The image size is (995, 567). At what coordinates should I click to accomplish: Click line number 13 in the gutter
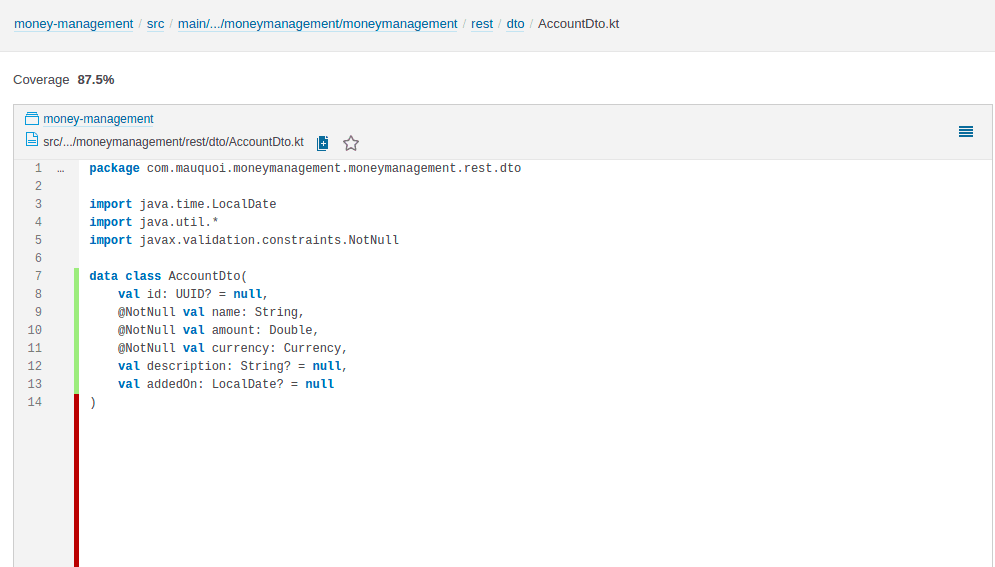[35, 384]
